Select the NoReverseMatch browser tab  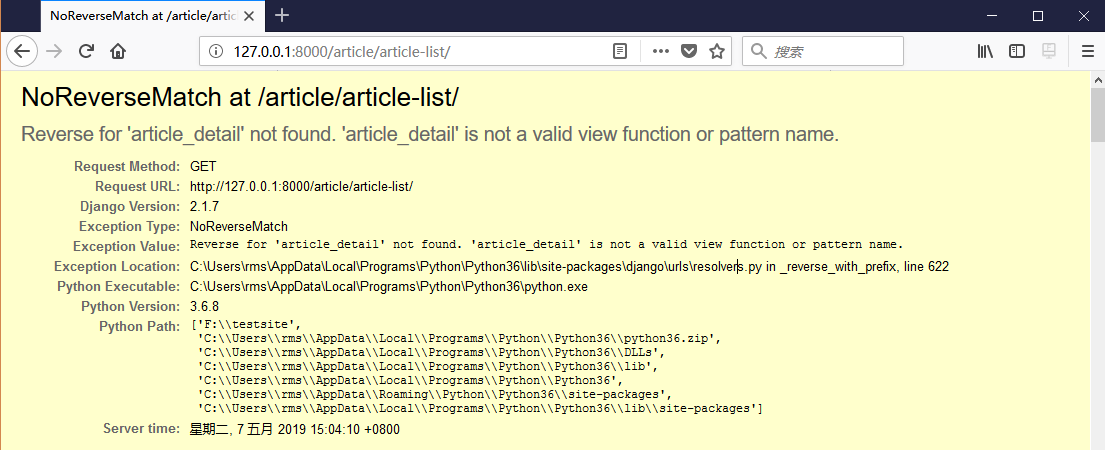(140, 16)
